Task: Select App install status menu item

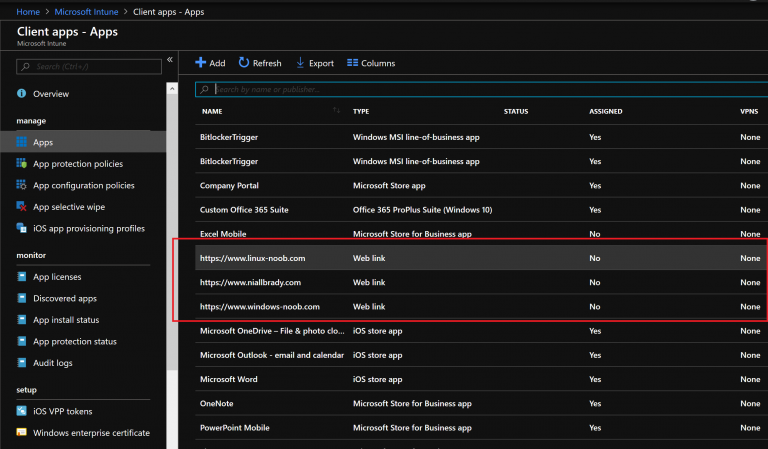Action: [x=79, y=320]
